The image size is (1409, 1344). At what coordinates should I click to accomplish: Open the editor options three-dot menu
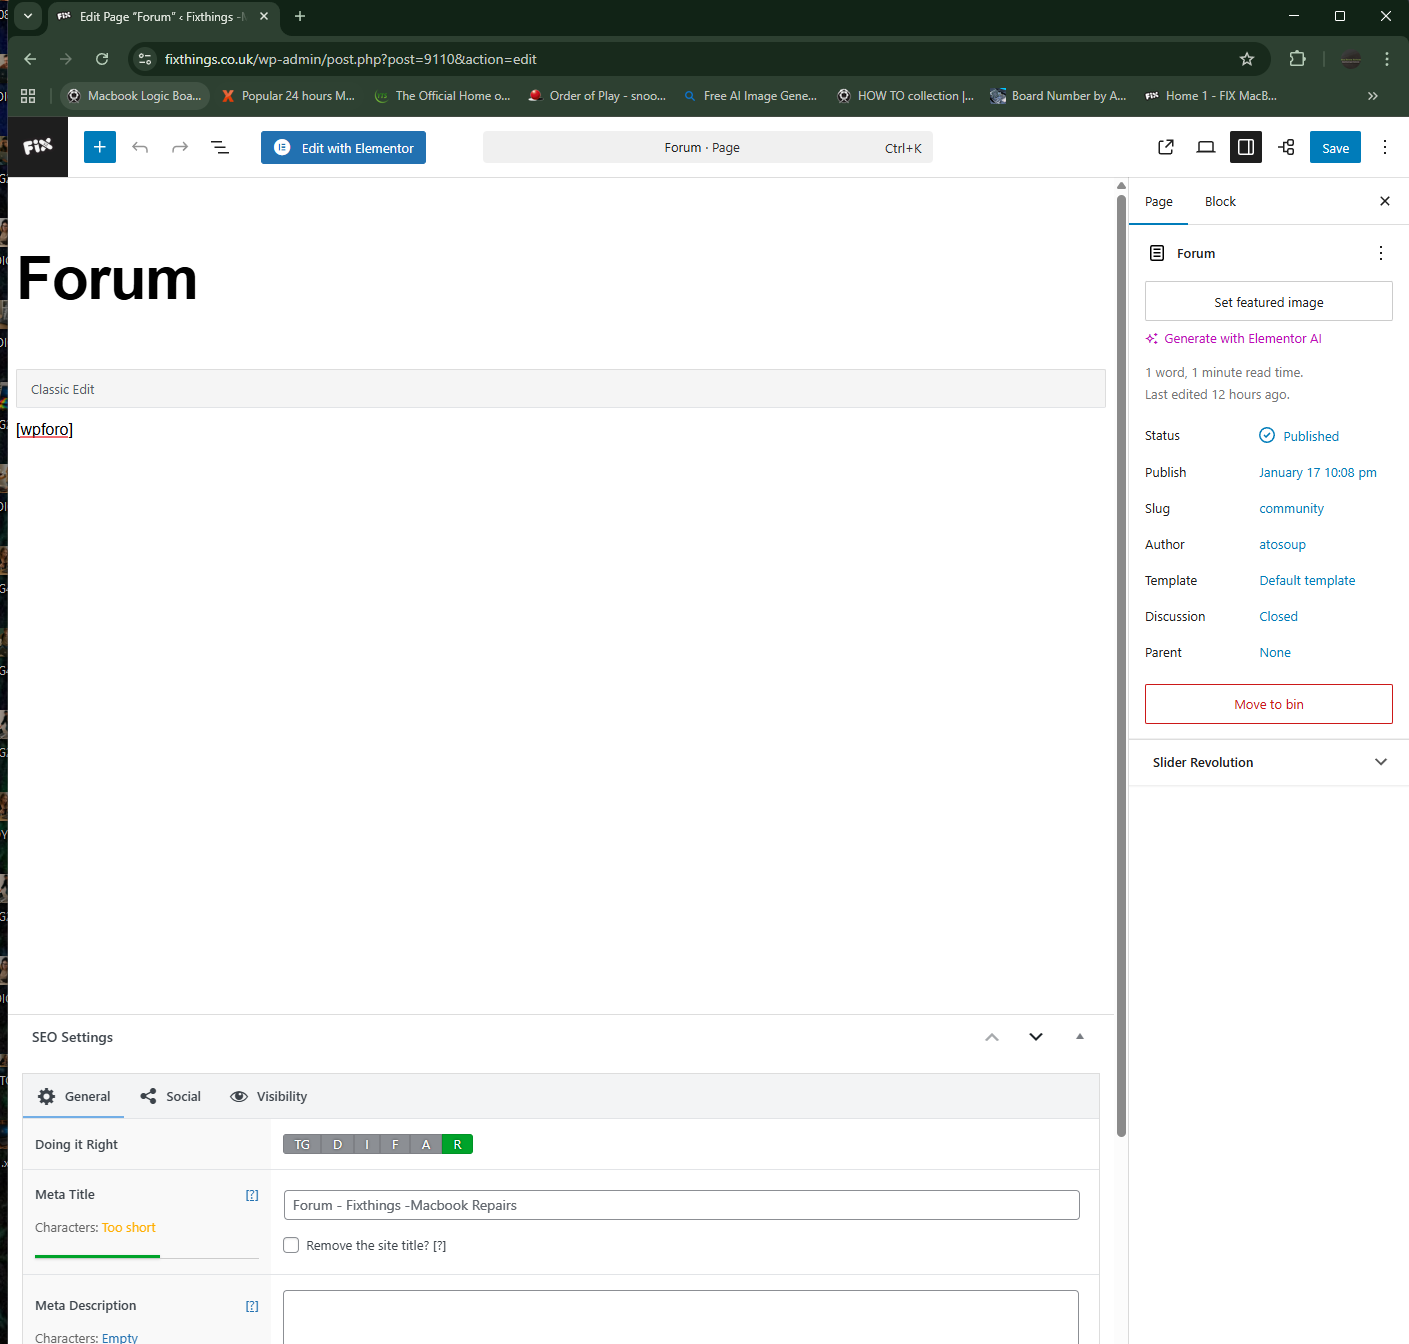tap(1385, 147)
